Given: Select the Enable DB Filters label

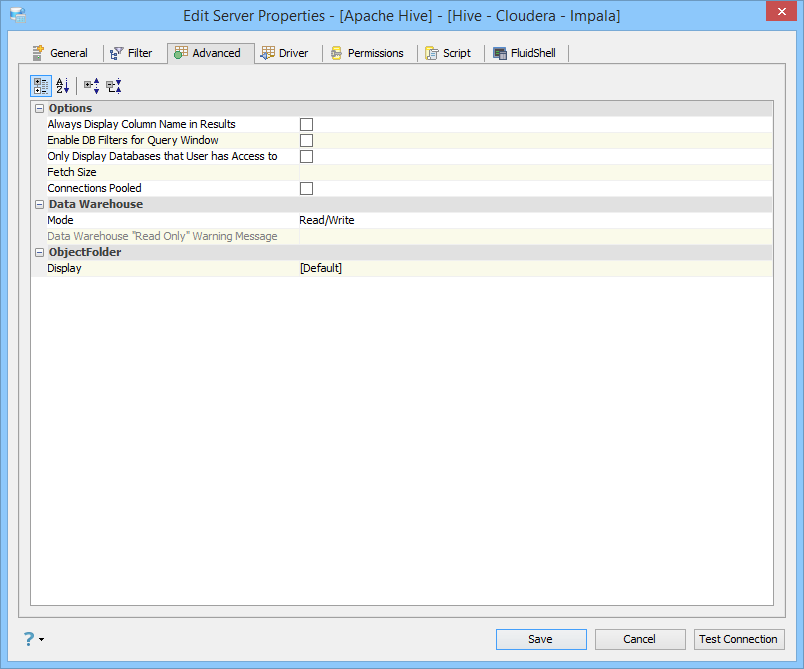Looking at the screenshot, I should pos(133,140).
